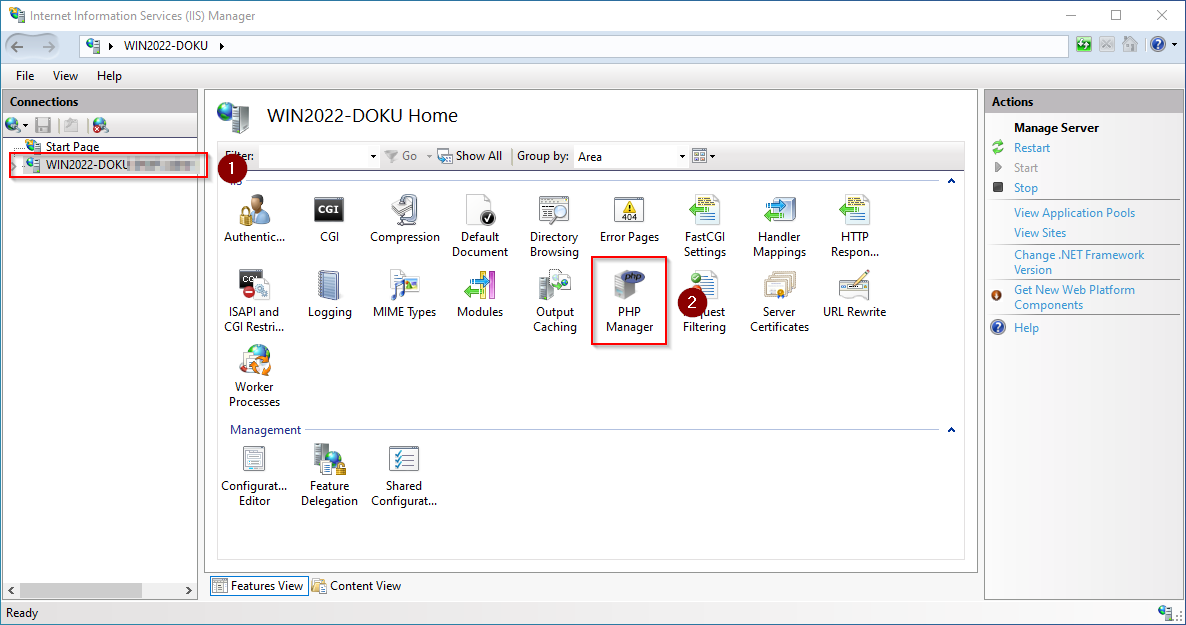Open the help dropdown arrow at top right
This screenshot has width=1186, height=625.
click(1175, 45)
